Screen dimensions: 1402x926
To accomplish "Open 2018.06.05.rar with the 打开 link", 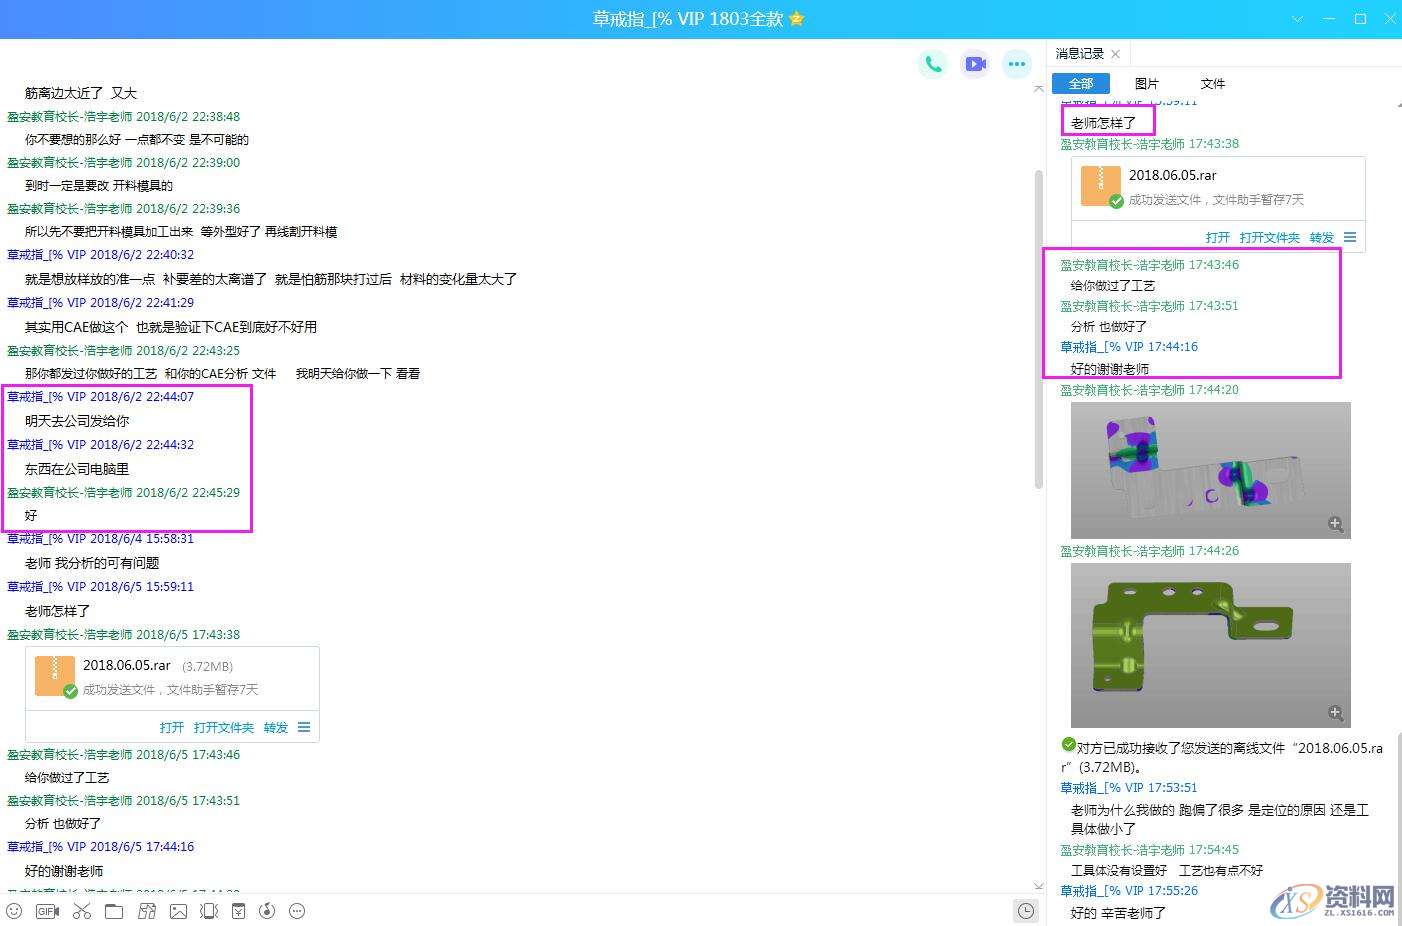I will point(170,727).
